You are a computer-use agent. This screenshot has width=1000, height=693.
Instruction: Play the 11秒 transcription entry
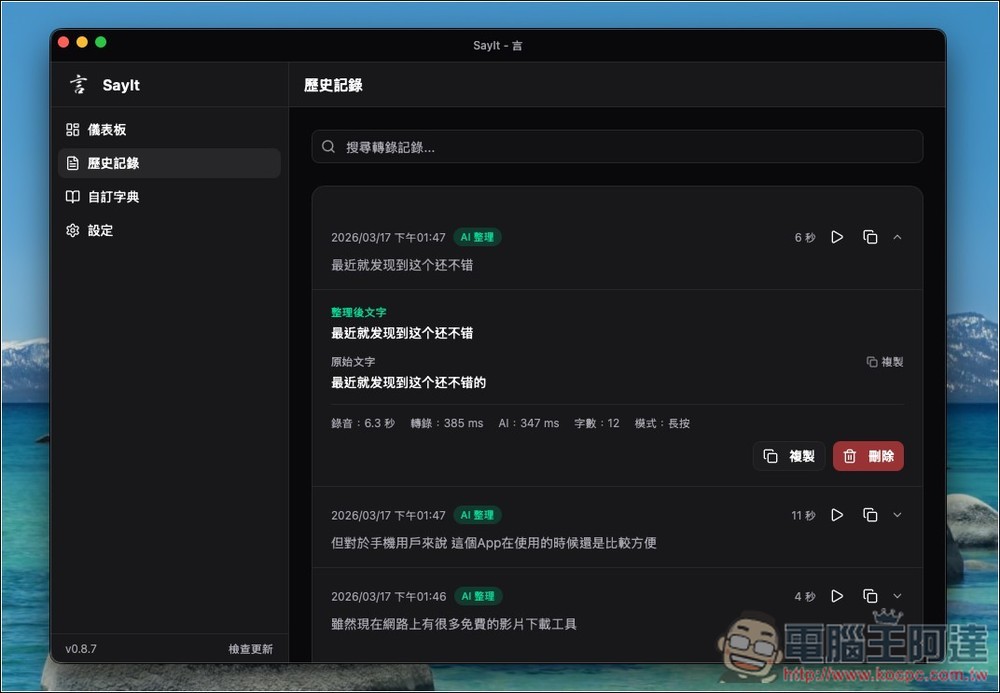click(837, 515)
